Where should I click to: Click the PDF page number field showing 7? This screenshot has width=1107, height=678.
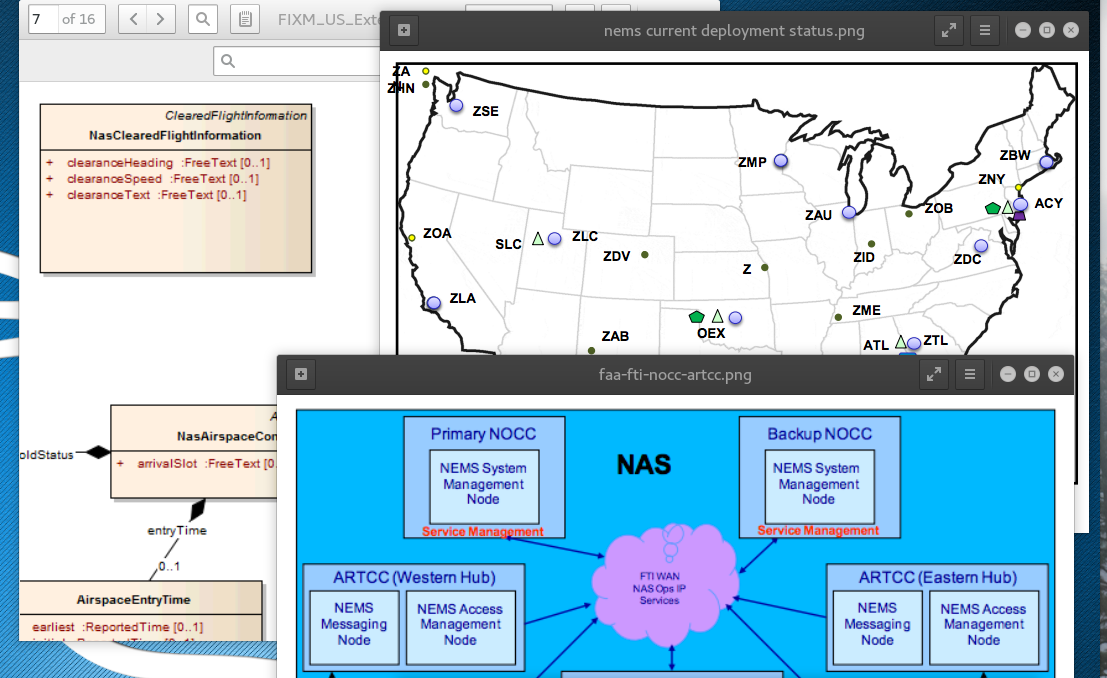(42, 19)
